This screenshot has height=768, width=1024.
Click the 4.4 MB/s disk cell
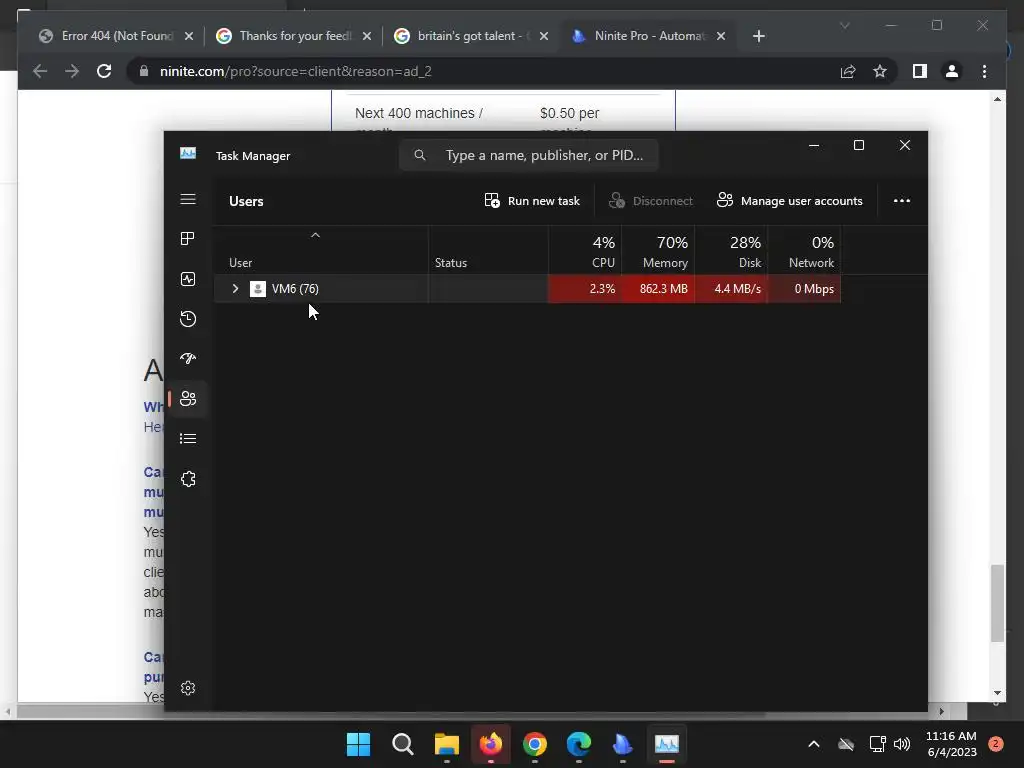tap(731, 289)
